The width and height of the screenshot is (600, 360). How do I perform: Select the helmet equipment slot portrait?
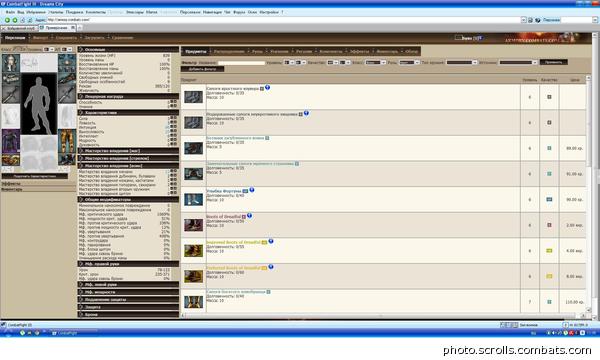click(x=11, y=63)
